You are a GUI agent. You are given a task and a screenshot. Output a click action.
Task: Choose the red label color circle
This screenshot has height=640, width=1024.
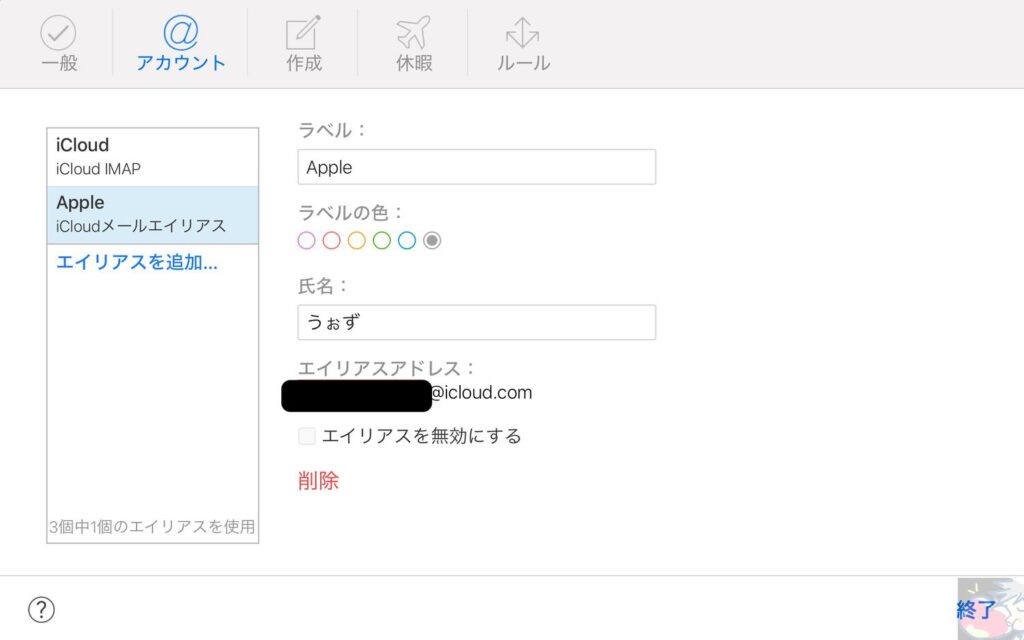332,240
